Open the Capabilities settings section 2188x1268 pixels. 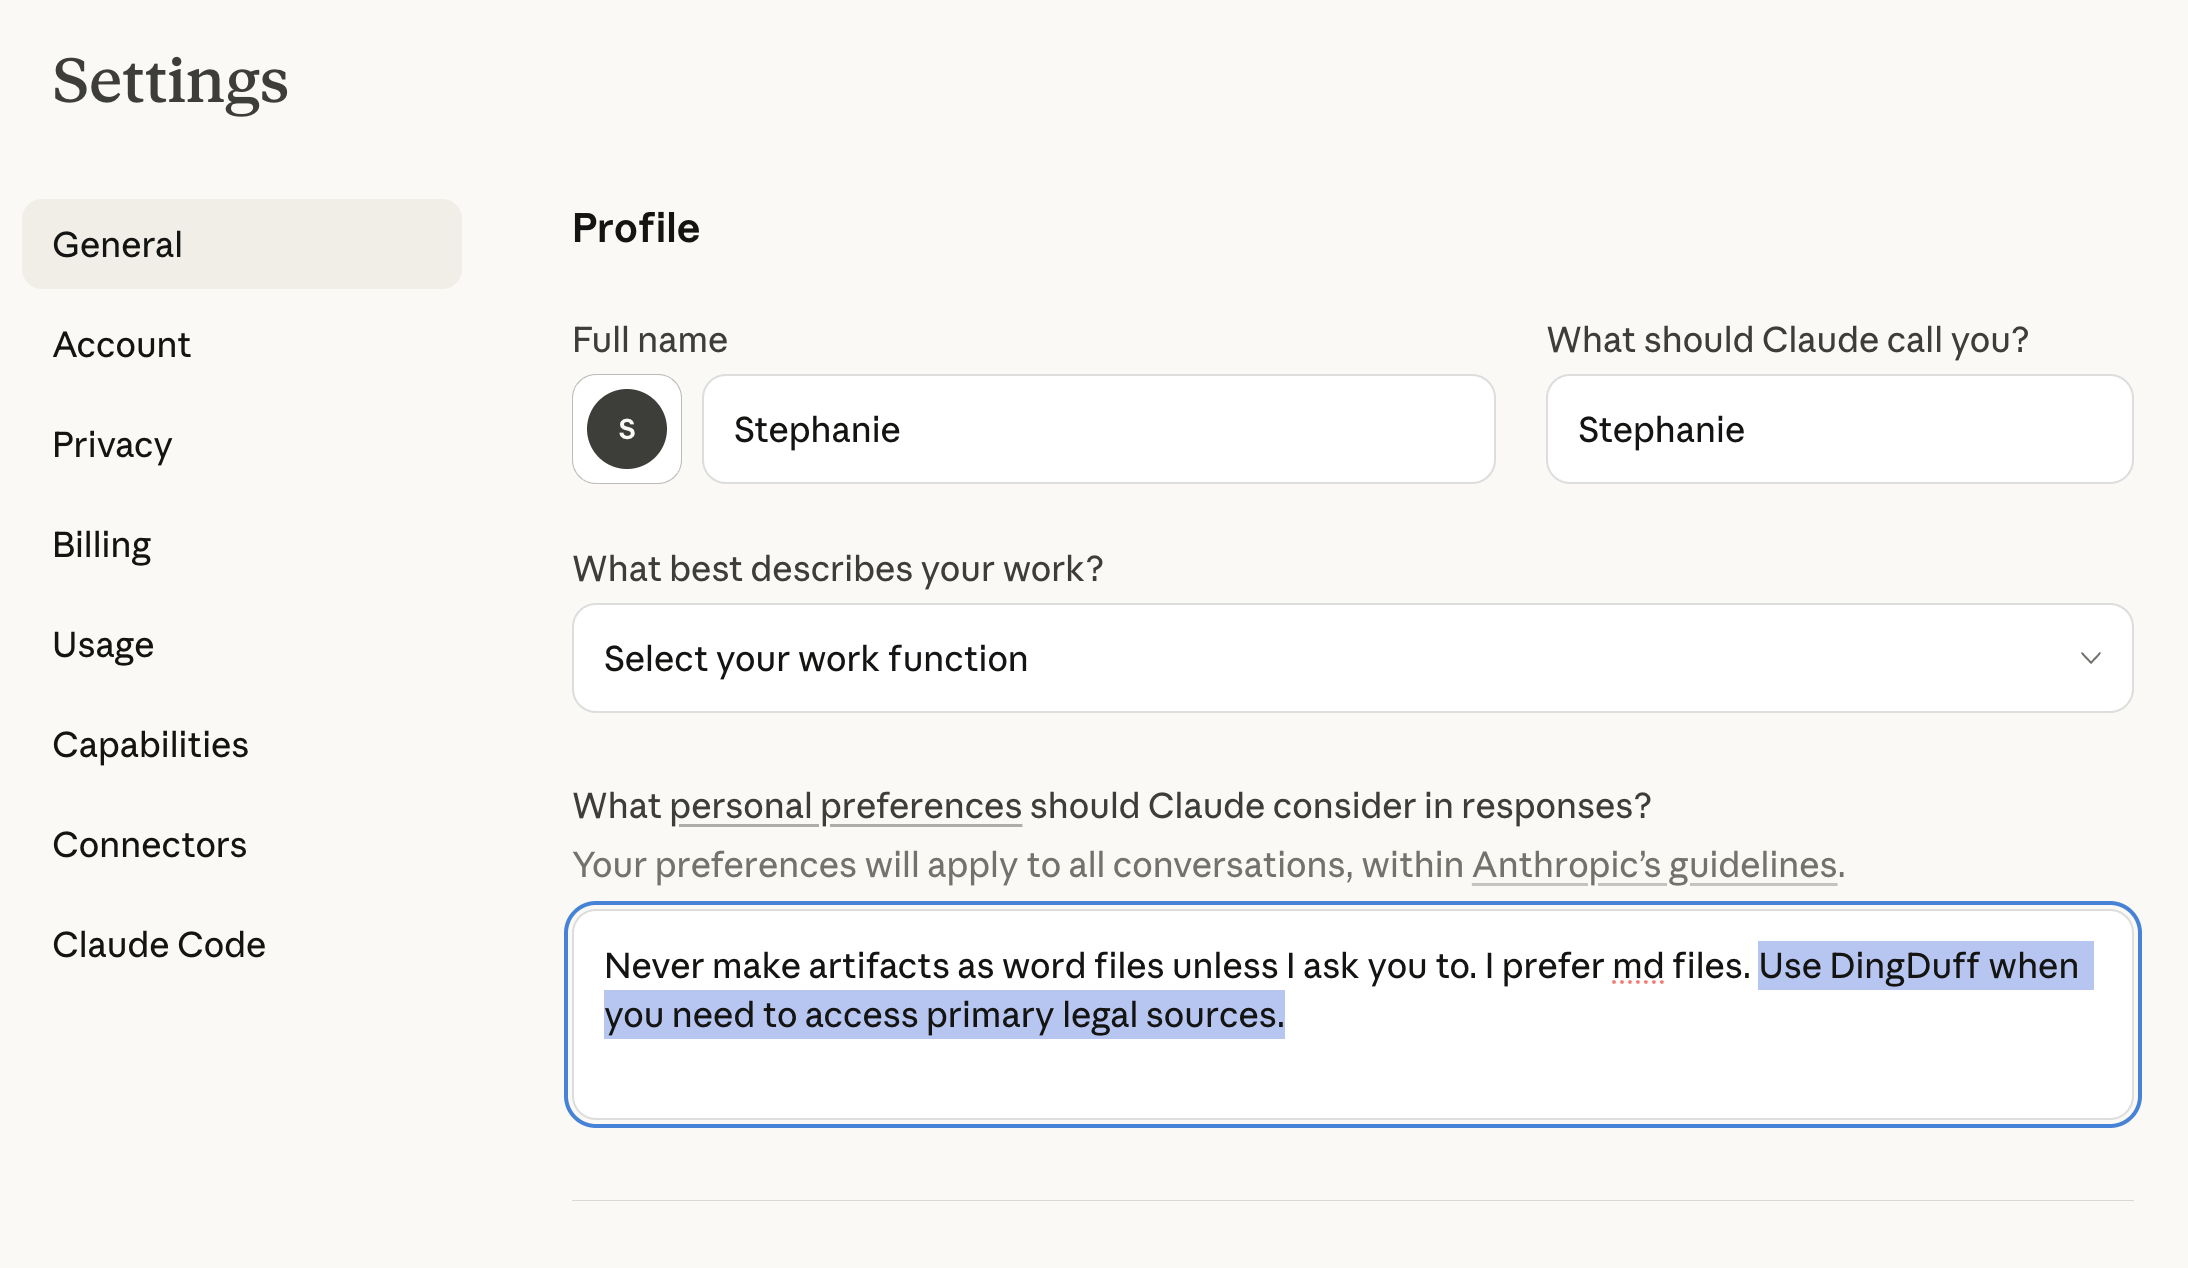151,744
